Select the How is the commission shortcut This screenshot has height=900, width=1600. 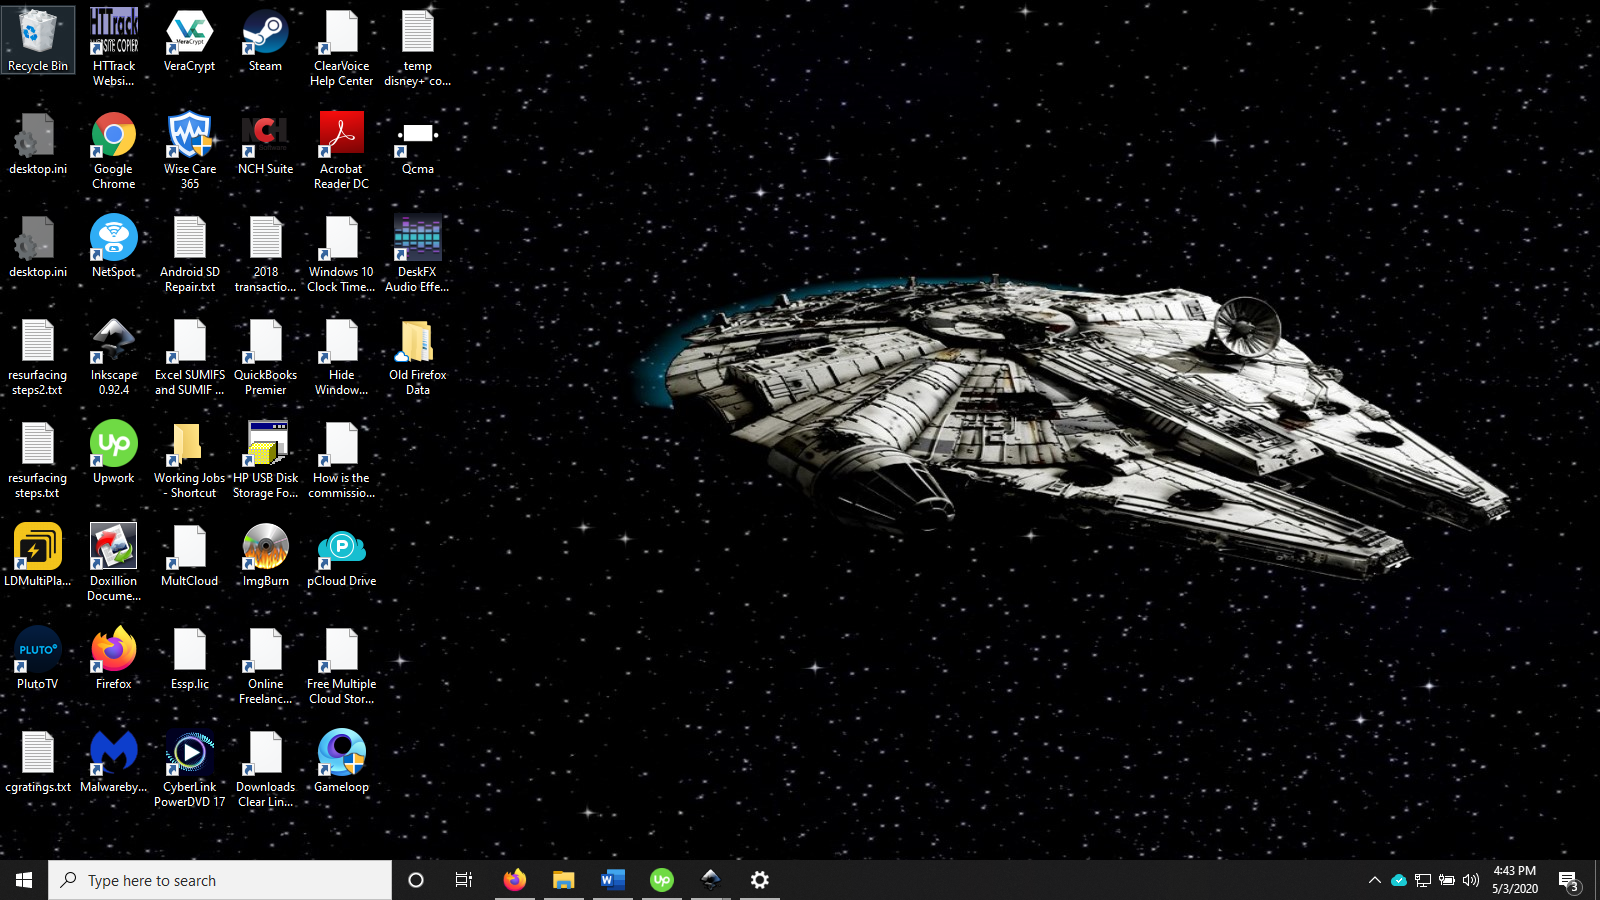click(342, 459)
